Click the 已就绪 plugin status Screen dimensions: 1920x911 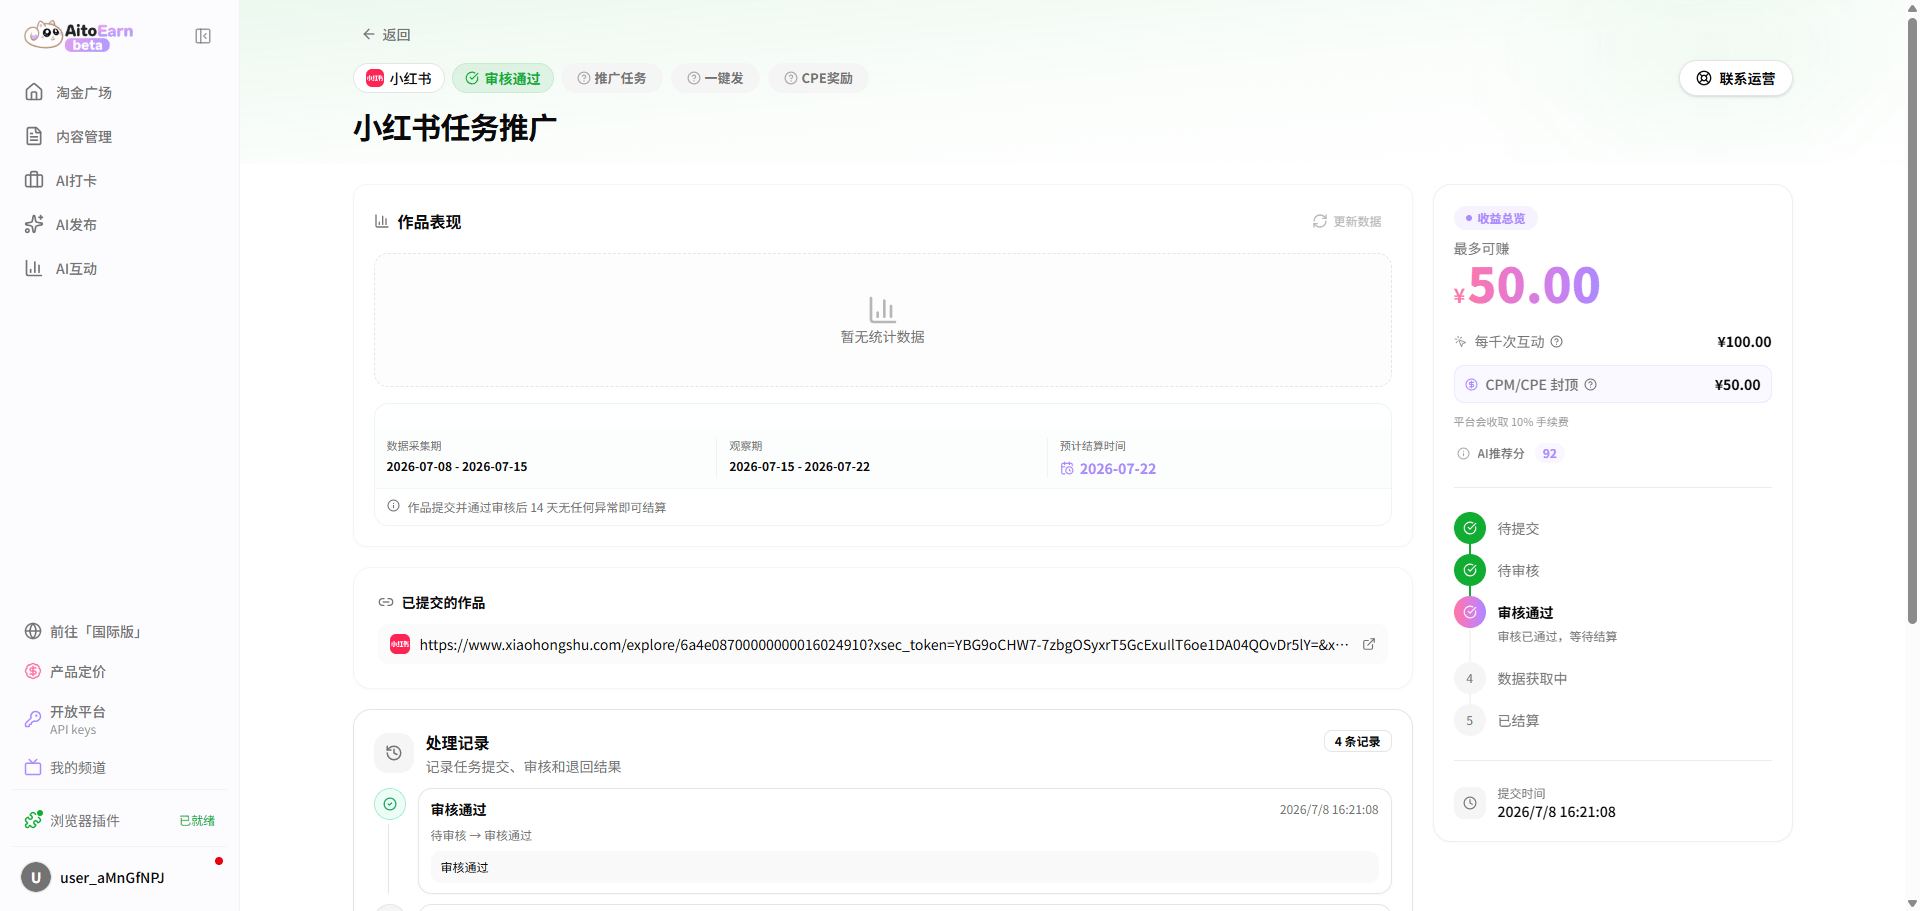[x=197, y=820]
